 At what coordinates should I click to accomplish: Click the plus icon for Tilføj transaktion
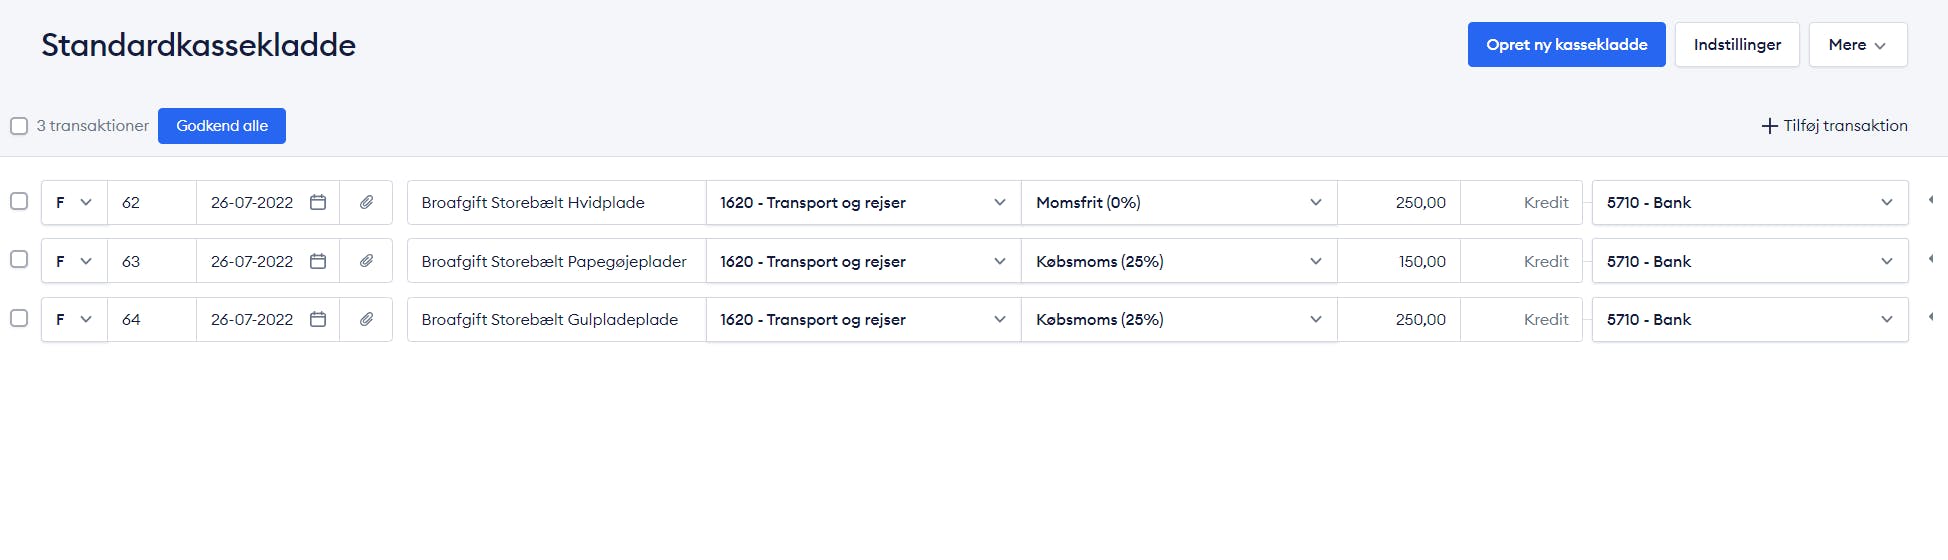pyautogui.click(x=1769, y=126)
